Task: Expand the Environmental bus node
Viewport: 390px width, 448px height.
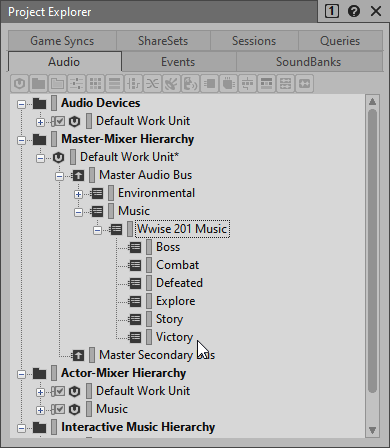Action: pyautogui.click(x=78, y=194)
